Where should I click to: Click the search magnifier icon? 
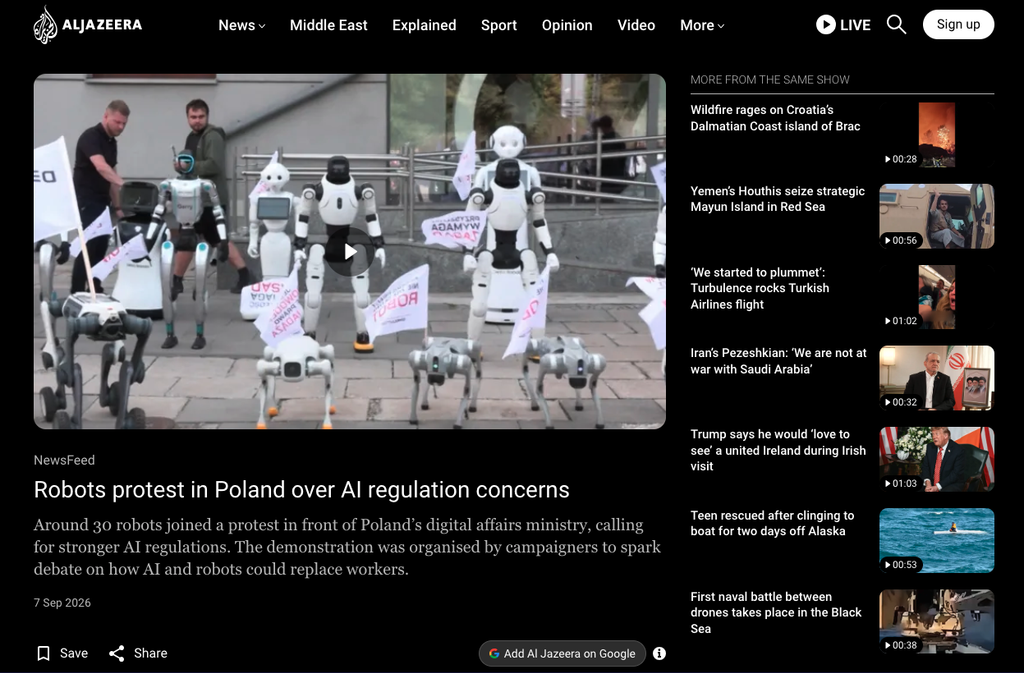(896, 25)
